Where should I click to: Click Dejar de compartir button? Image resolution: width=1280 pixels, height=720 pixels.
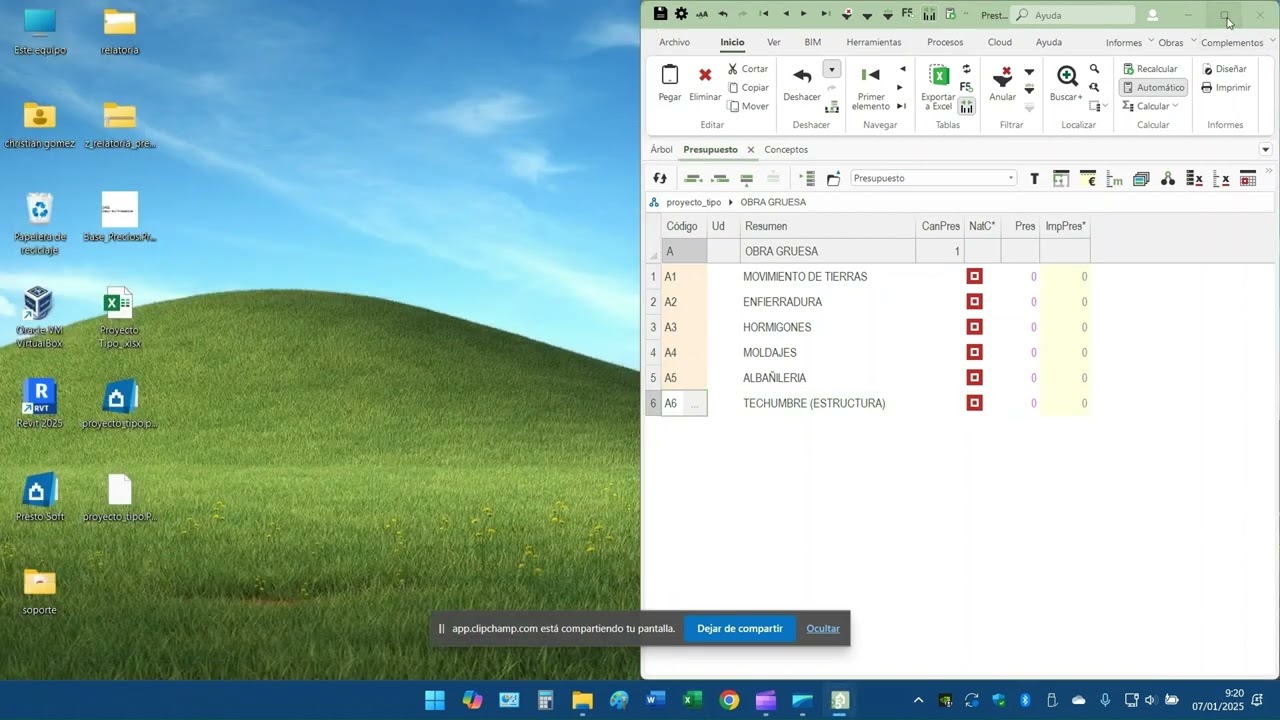coord(740,629)
